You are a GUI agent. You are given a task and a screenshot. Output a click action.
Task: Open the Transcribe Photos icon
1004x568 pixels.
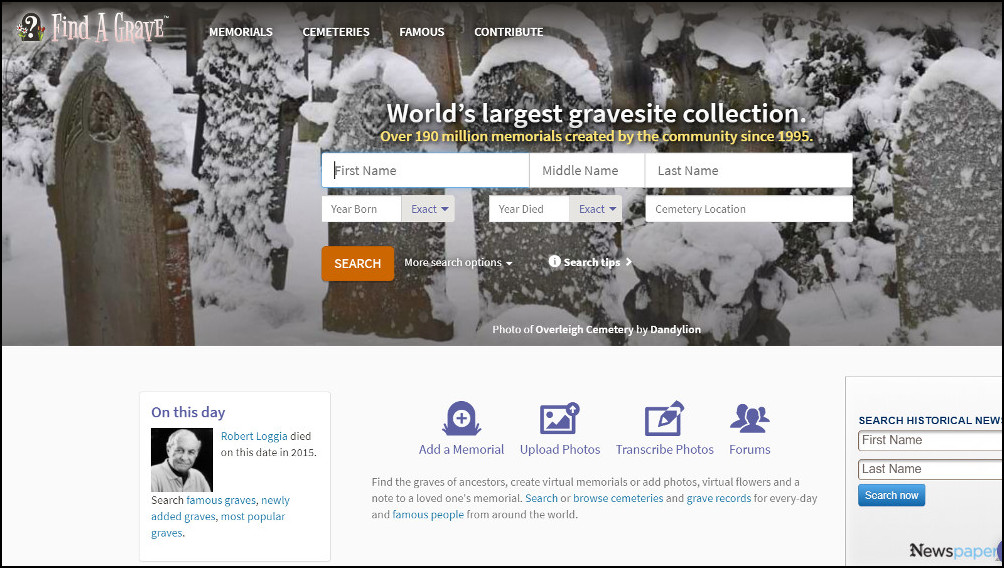(x=664, y=419)
